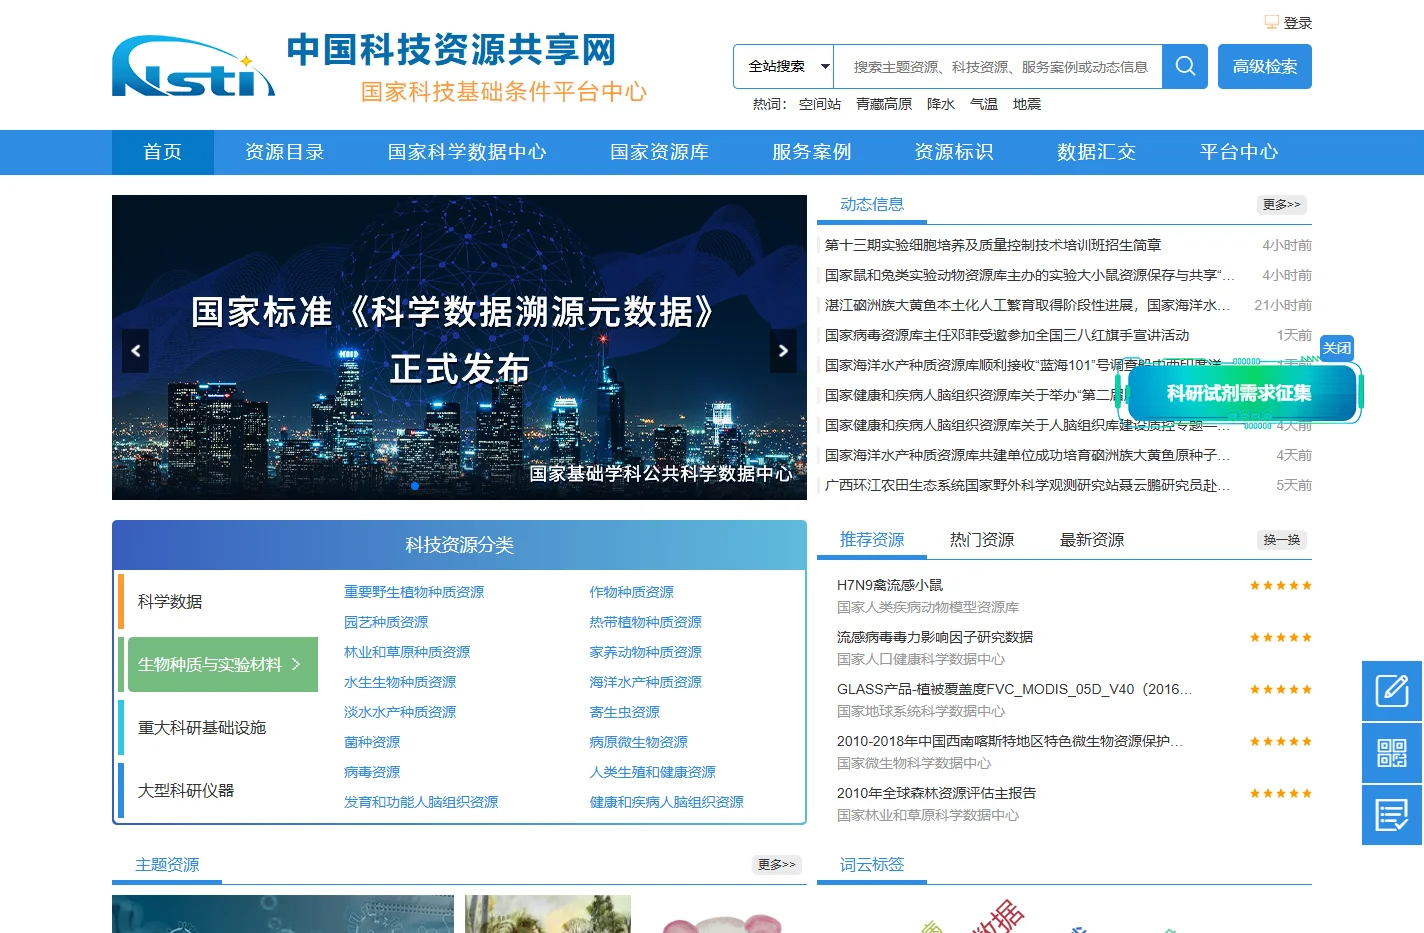Open the 全站搜索 scope dropdown

click(x=784, y=67)
